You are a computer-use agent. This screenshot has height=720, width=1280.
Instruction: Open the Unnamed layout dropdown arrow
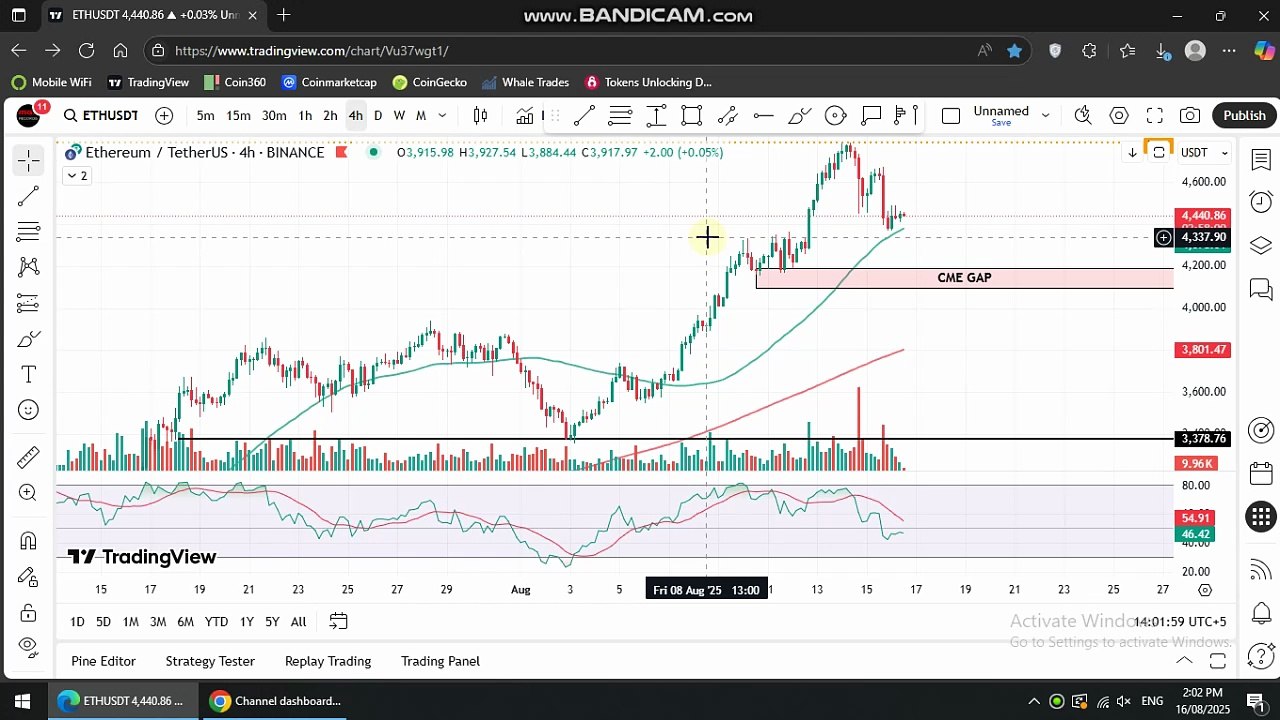pos(1046,116)
